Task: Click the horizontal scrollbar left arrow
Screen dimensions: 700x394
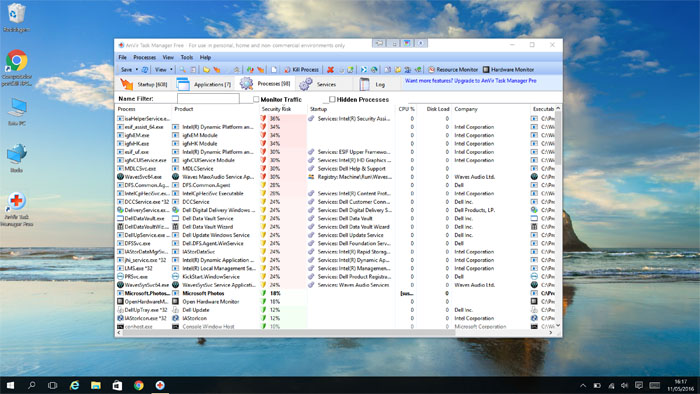Action: tap(119, 333)
